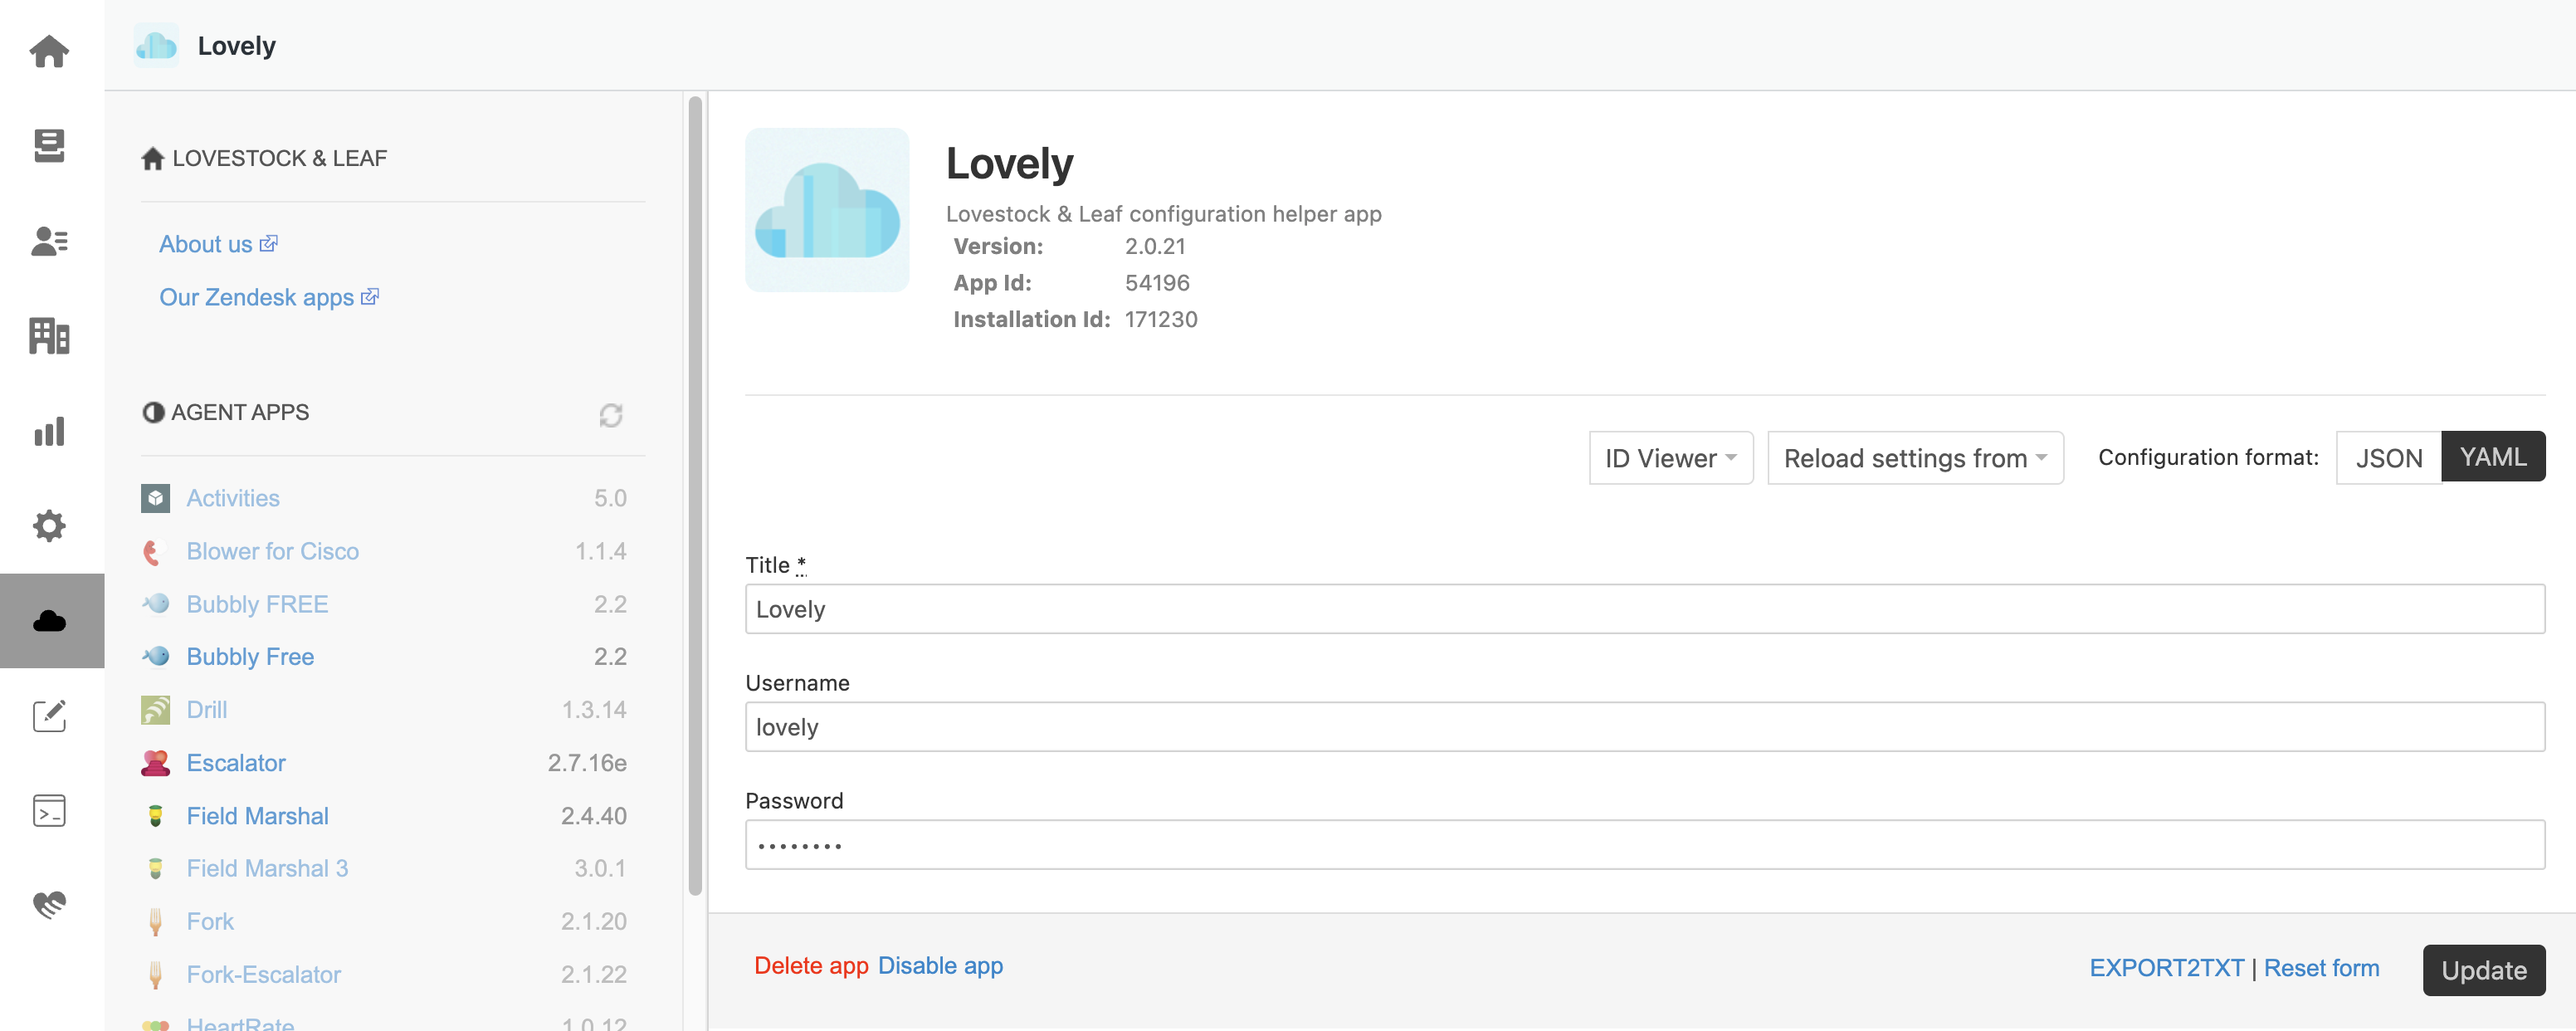This screenshot has height=1031, width=2576.
Task: Click the Fork app icon
Action: click(x=155, y=921)
